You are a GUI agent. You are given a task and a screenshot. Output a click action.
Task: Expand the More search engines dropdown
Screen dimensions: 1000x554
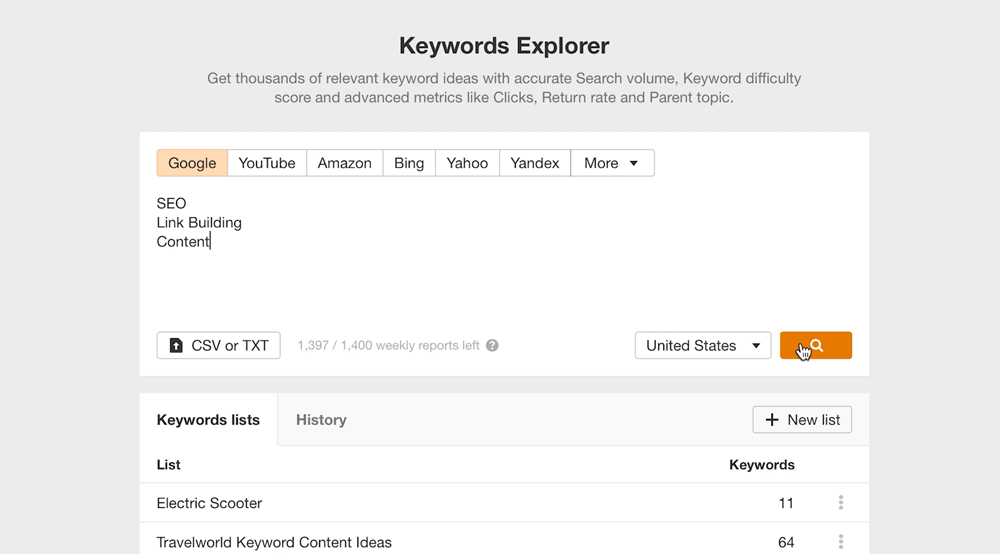612,163
